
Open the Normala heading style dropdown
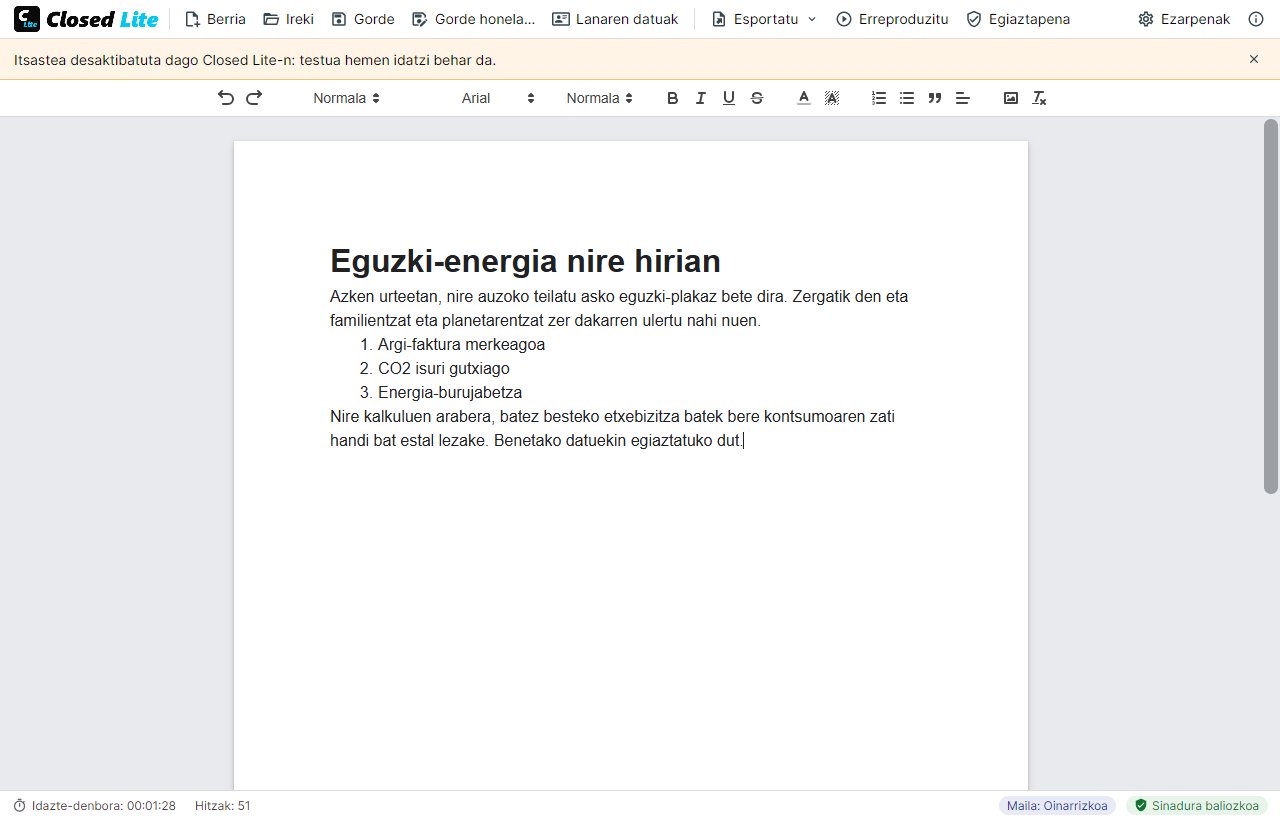(346, 98)
